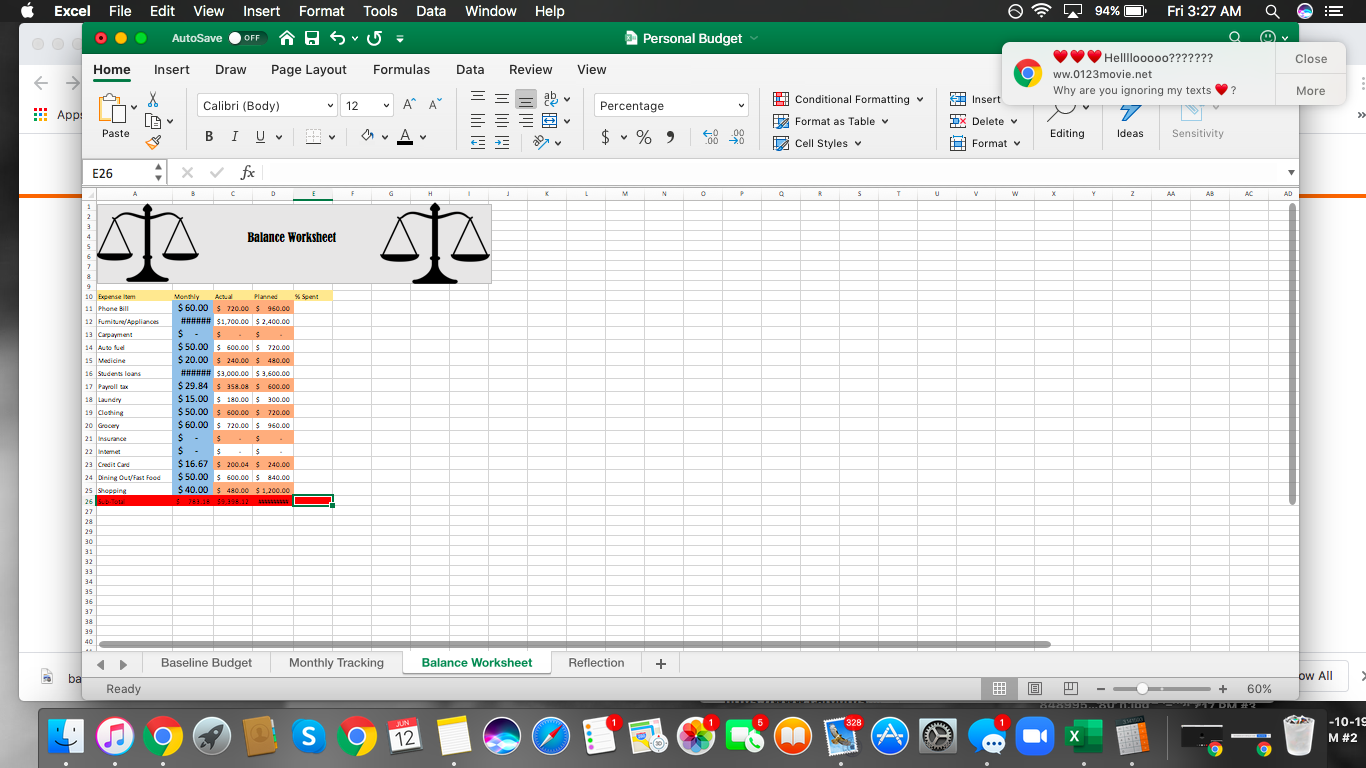The image size is (1366, 768).
Task: Add a new sheet with plus button
Action: point(660,664)
